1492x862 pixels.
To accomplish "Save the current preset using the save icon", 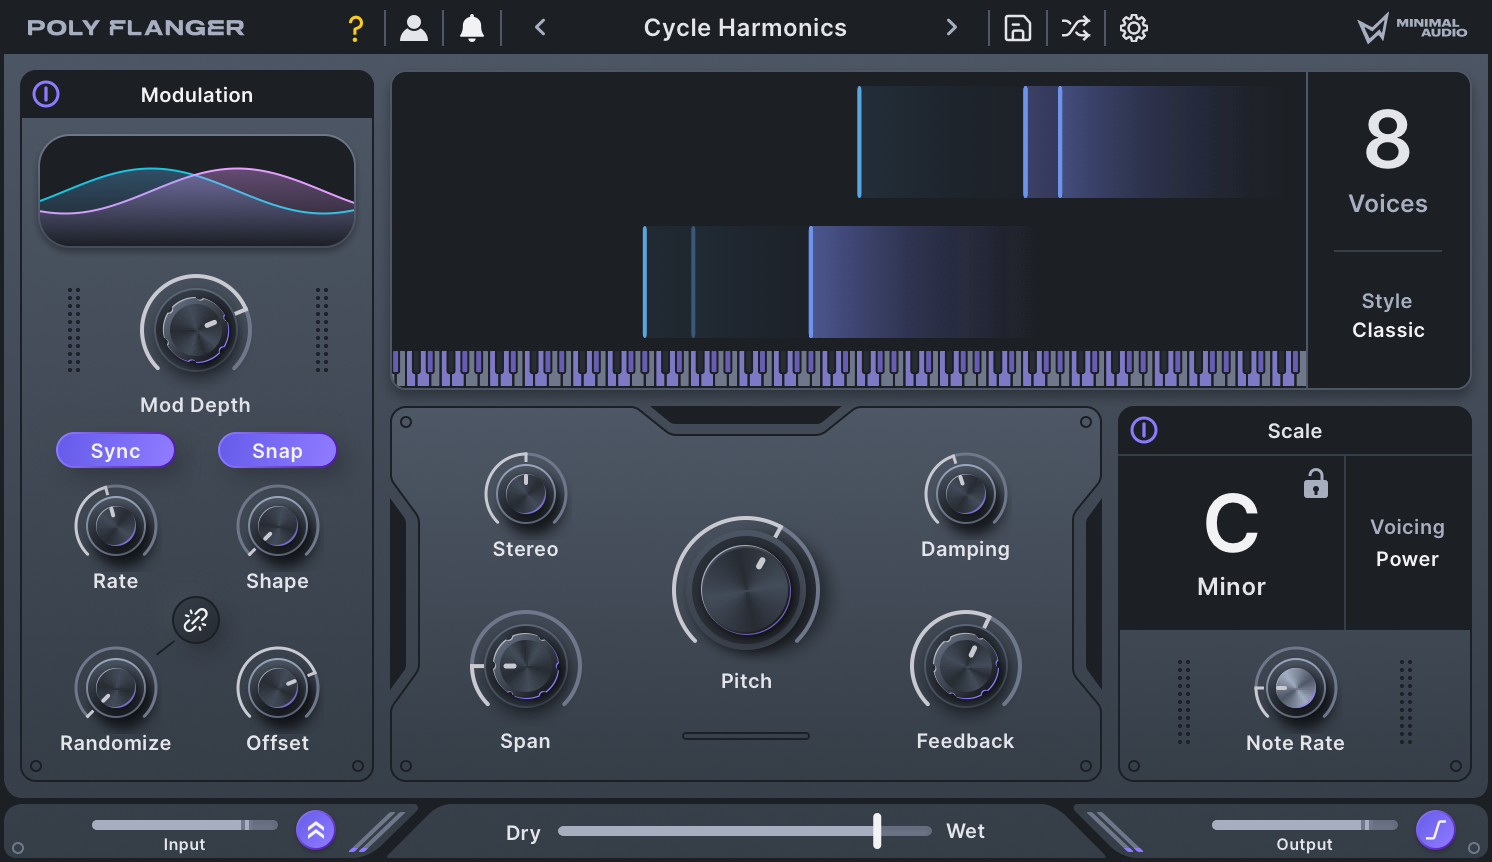I will coord(1017,27).
